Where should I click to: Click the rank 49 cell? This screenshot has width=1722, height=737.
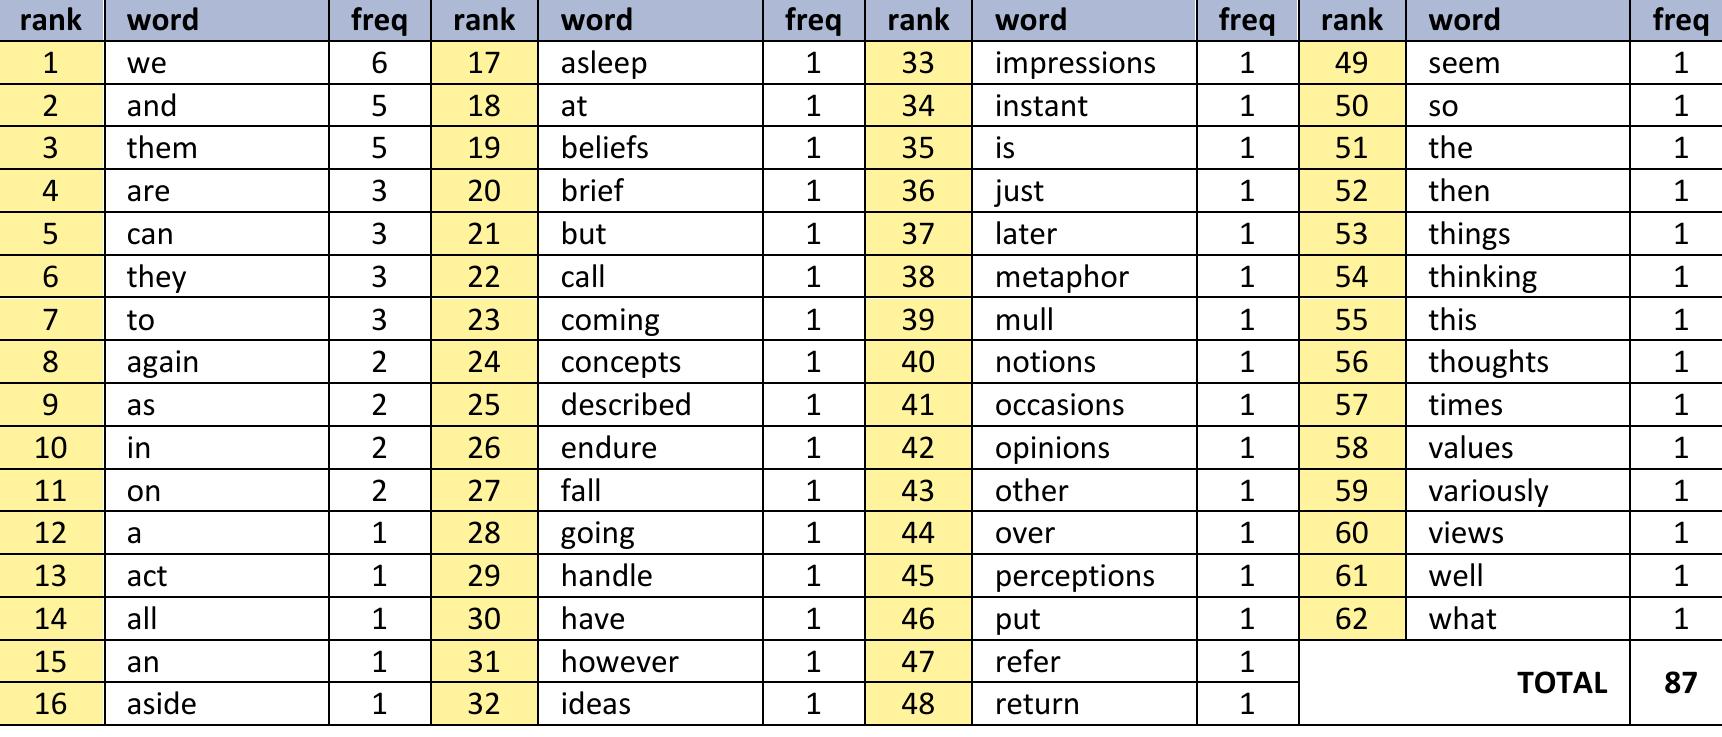(x=1351, y=63)
